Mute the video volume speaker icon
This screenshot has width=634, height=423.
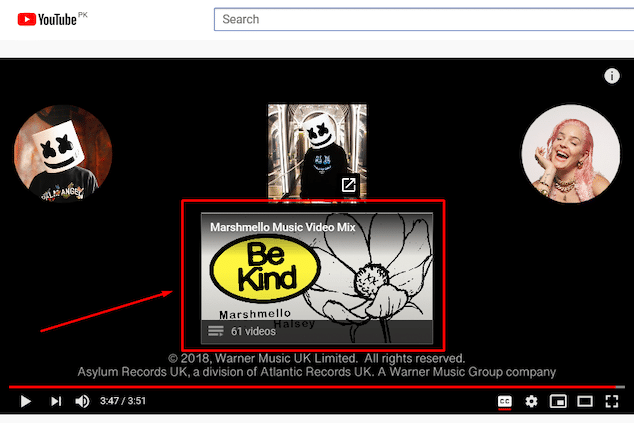[x=82, y=401]
